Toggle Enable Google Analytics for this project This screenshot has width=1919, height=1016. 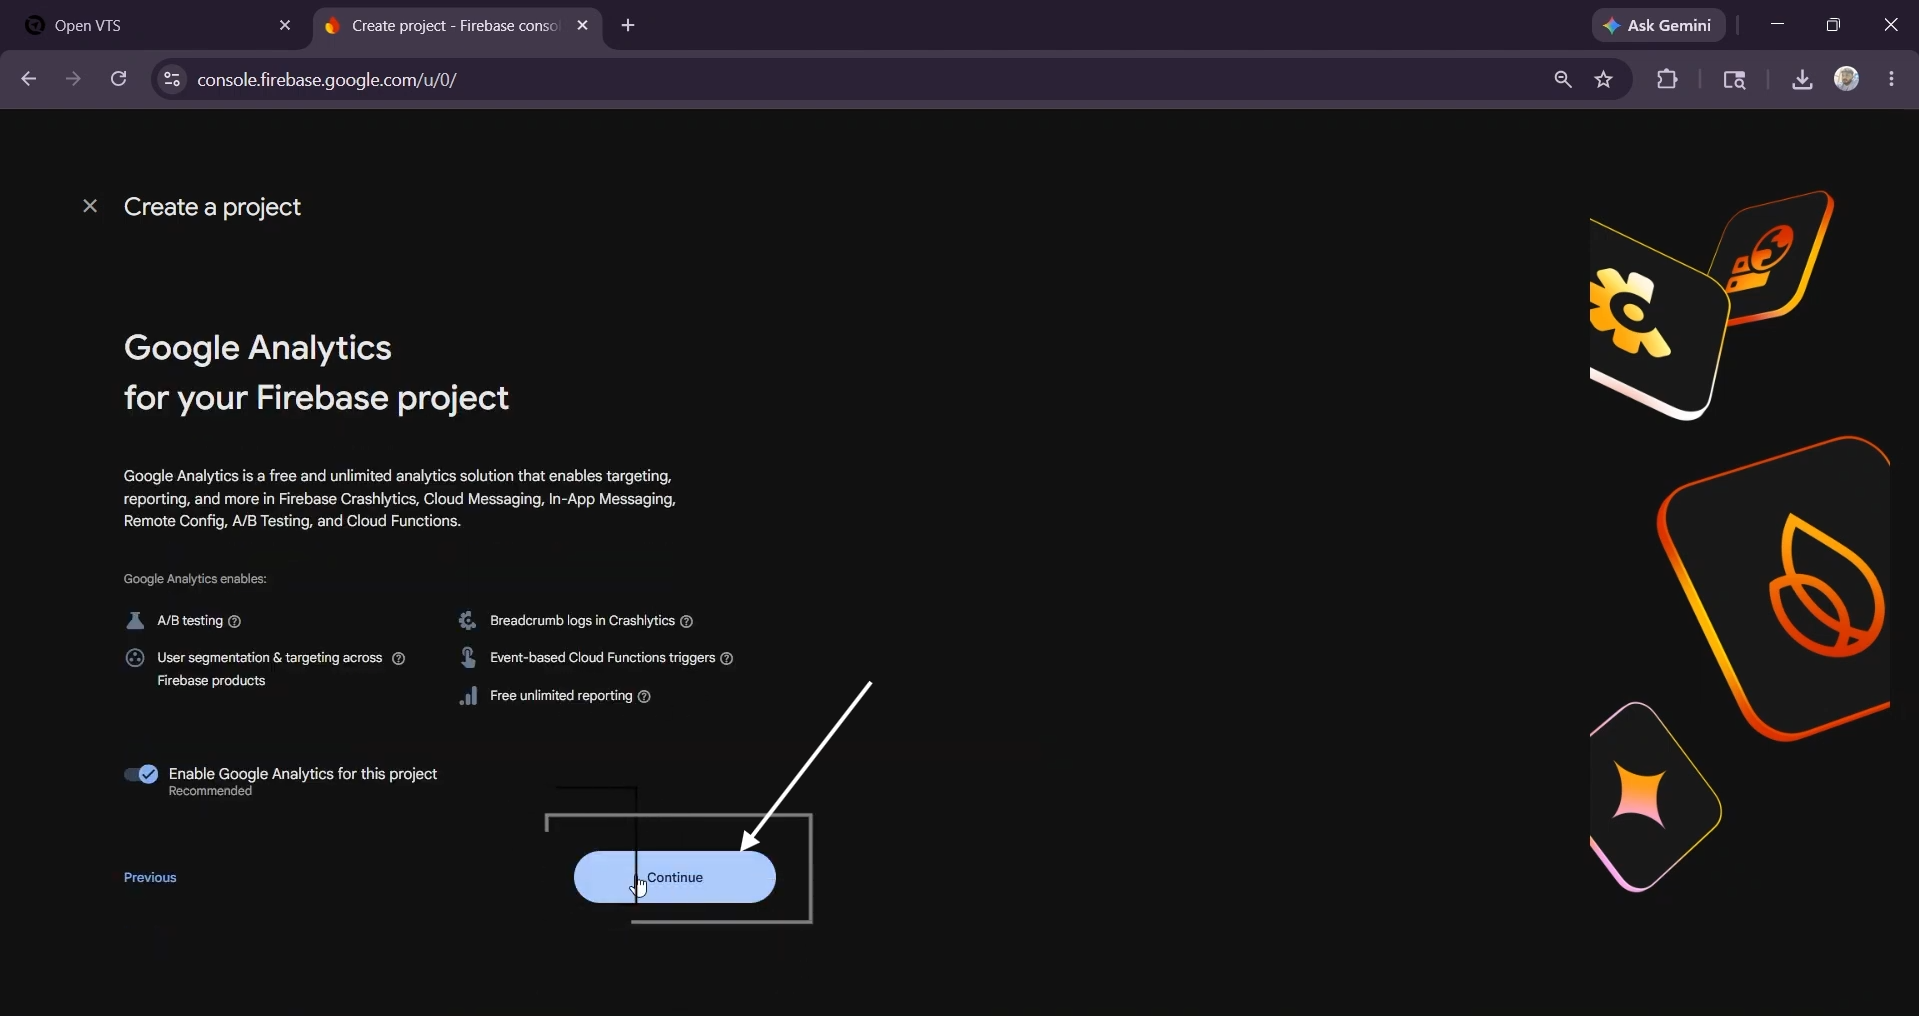coord(141,775)
